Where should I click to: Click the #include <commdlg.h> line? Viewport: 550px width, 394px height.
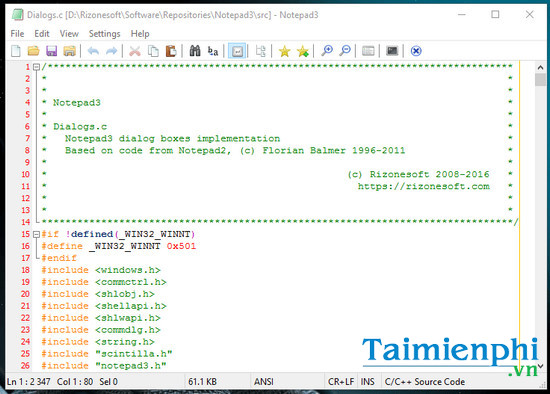pyautogui.click(x=101, y=330)
